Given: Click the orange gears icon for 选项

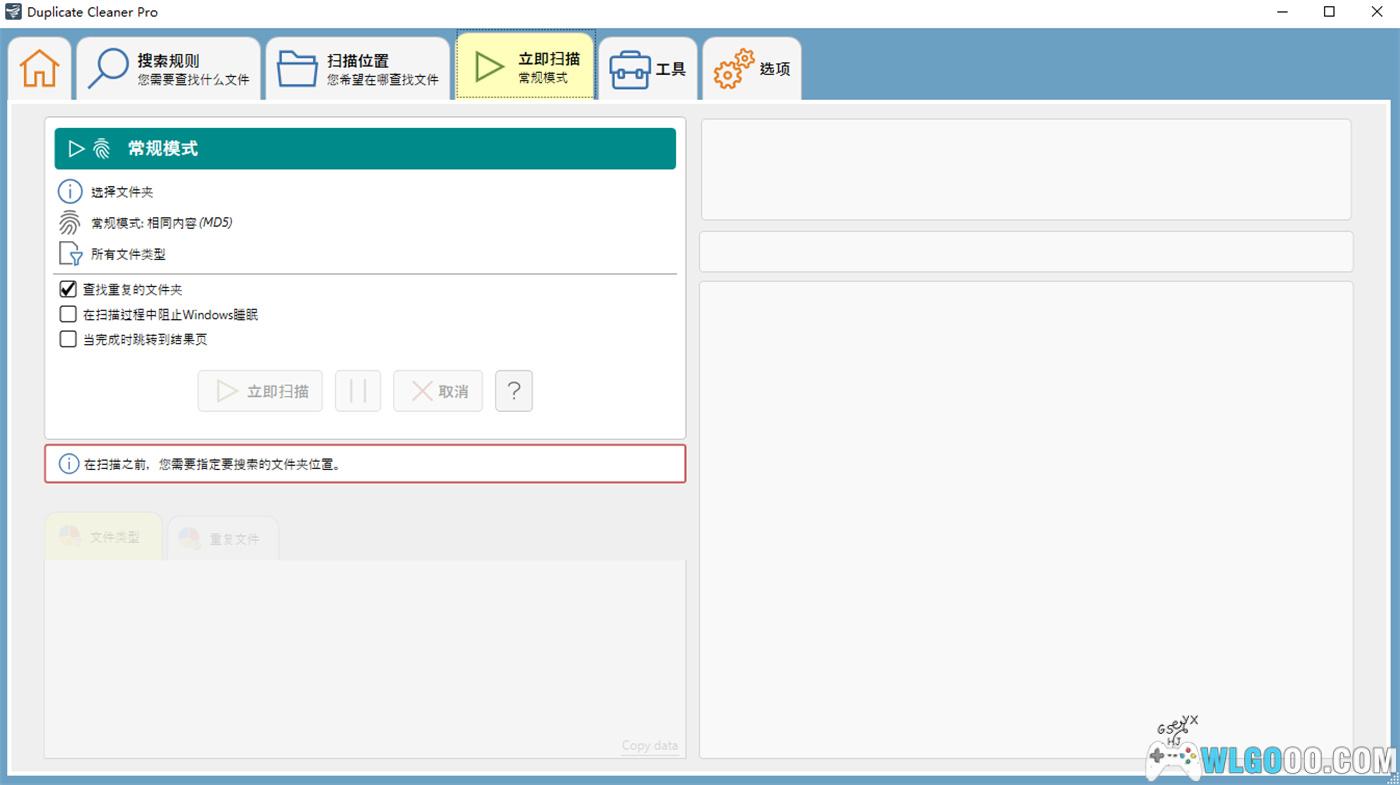Looking at the screenshot, I should click(x=733, y=69).
